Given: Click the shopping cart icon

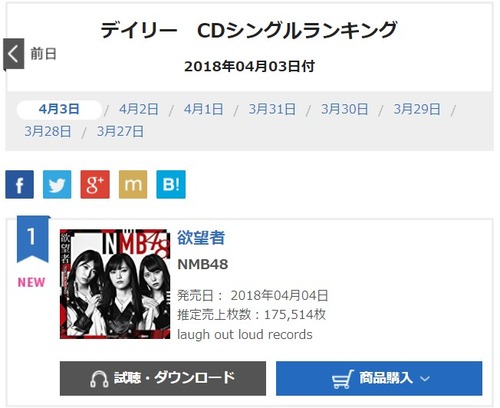Looking at the screenshot, I should 343,379.
